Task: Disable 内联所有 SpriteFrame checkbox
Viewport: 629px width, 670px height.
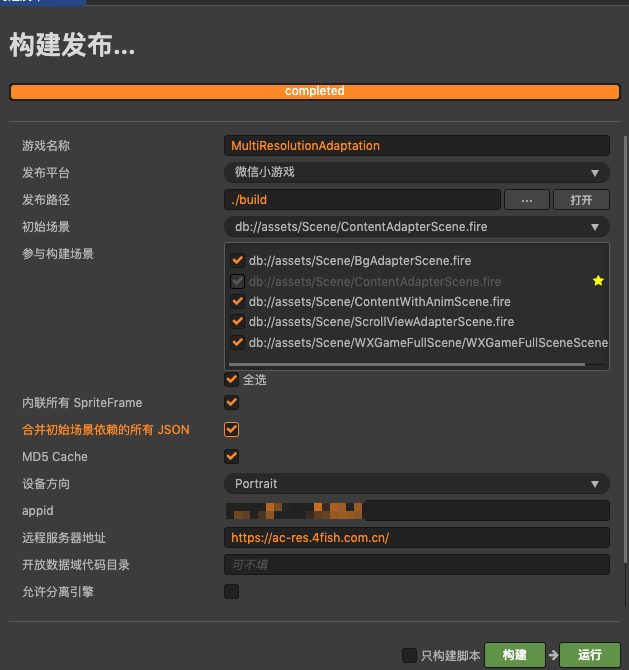Action: (x=232, y=402)
